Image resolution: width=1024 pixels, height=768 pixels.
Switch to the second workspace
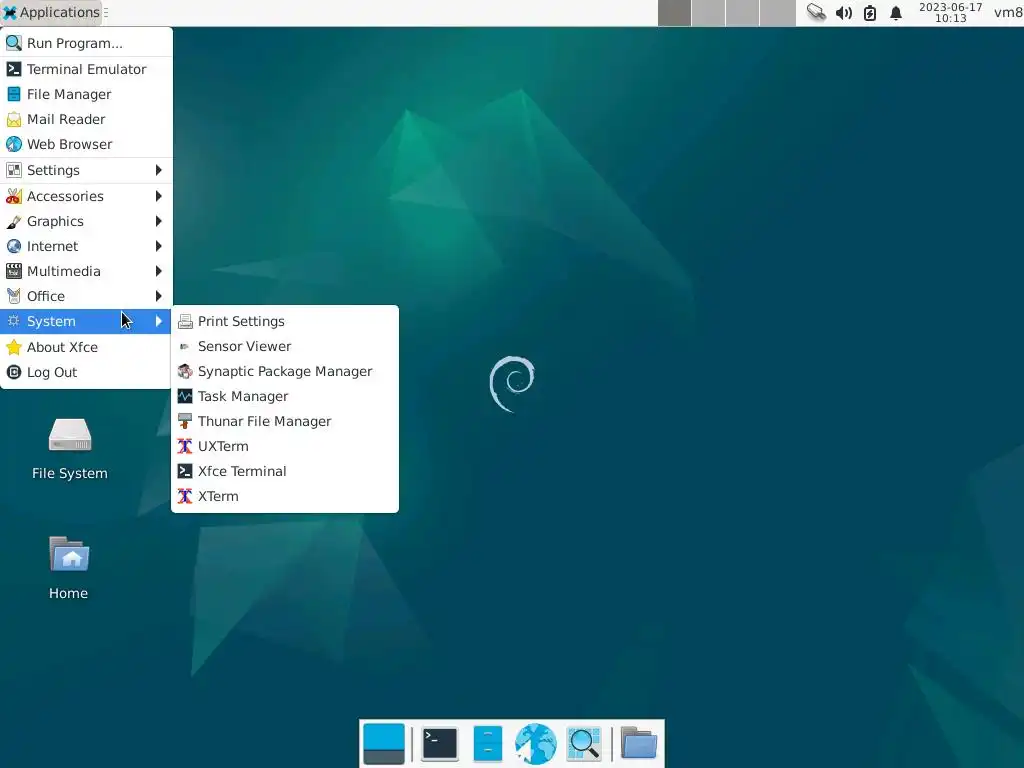(x=709, y=13)
